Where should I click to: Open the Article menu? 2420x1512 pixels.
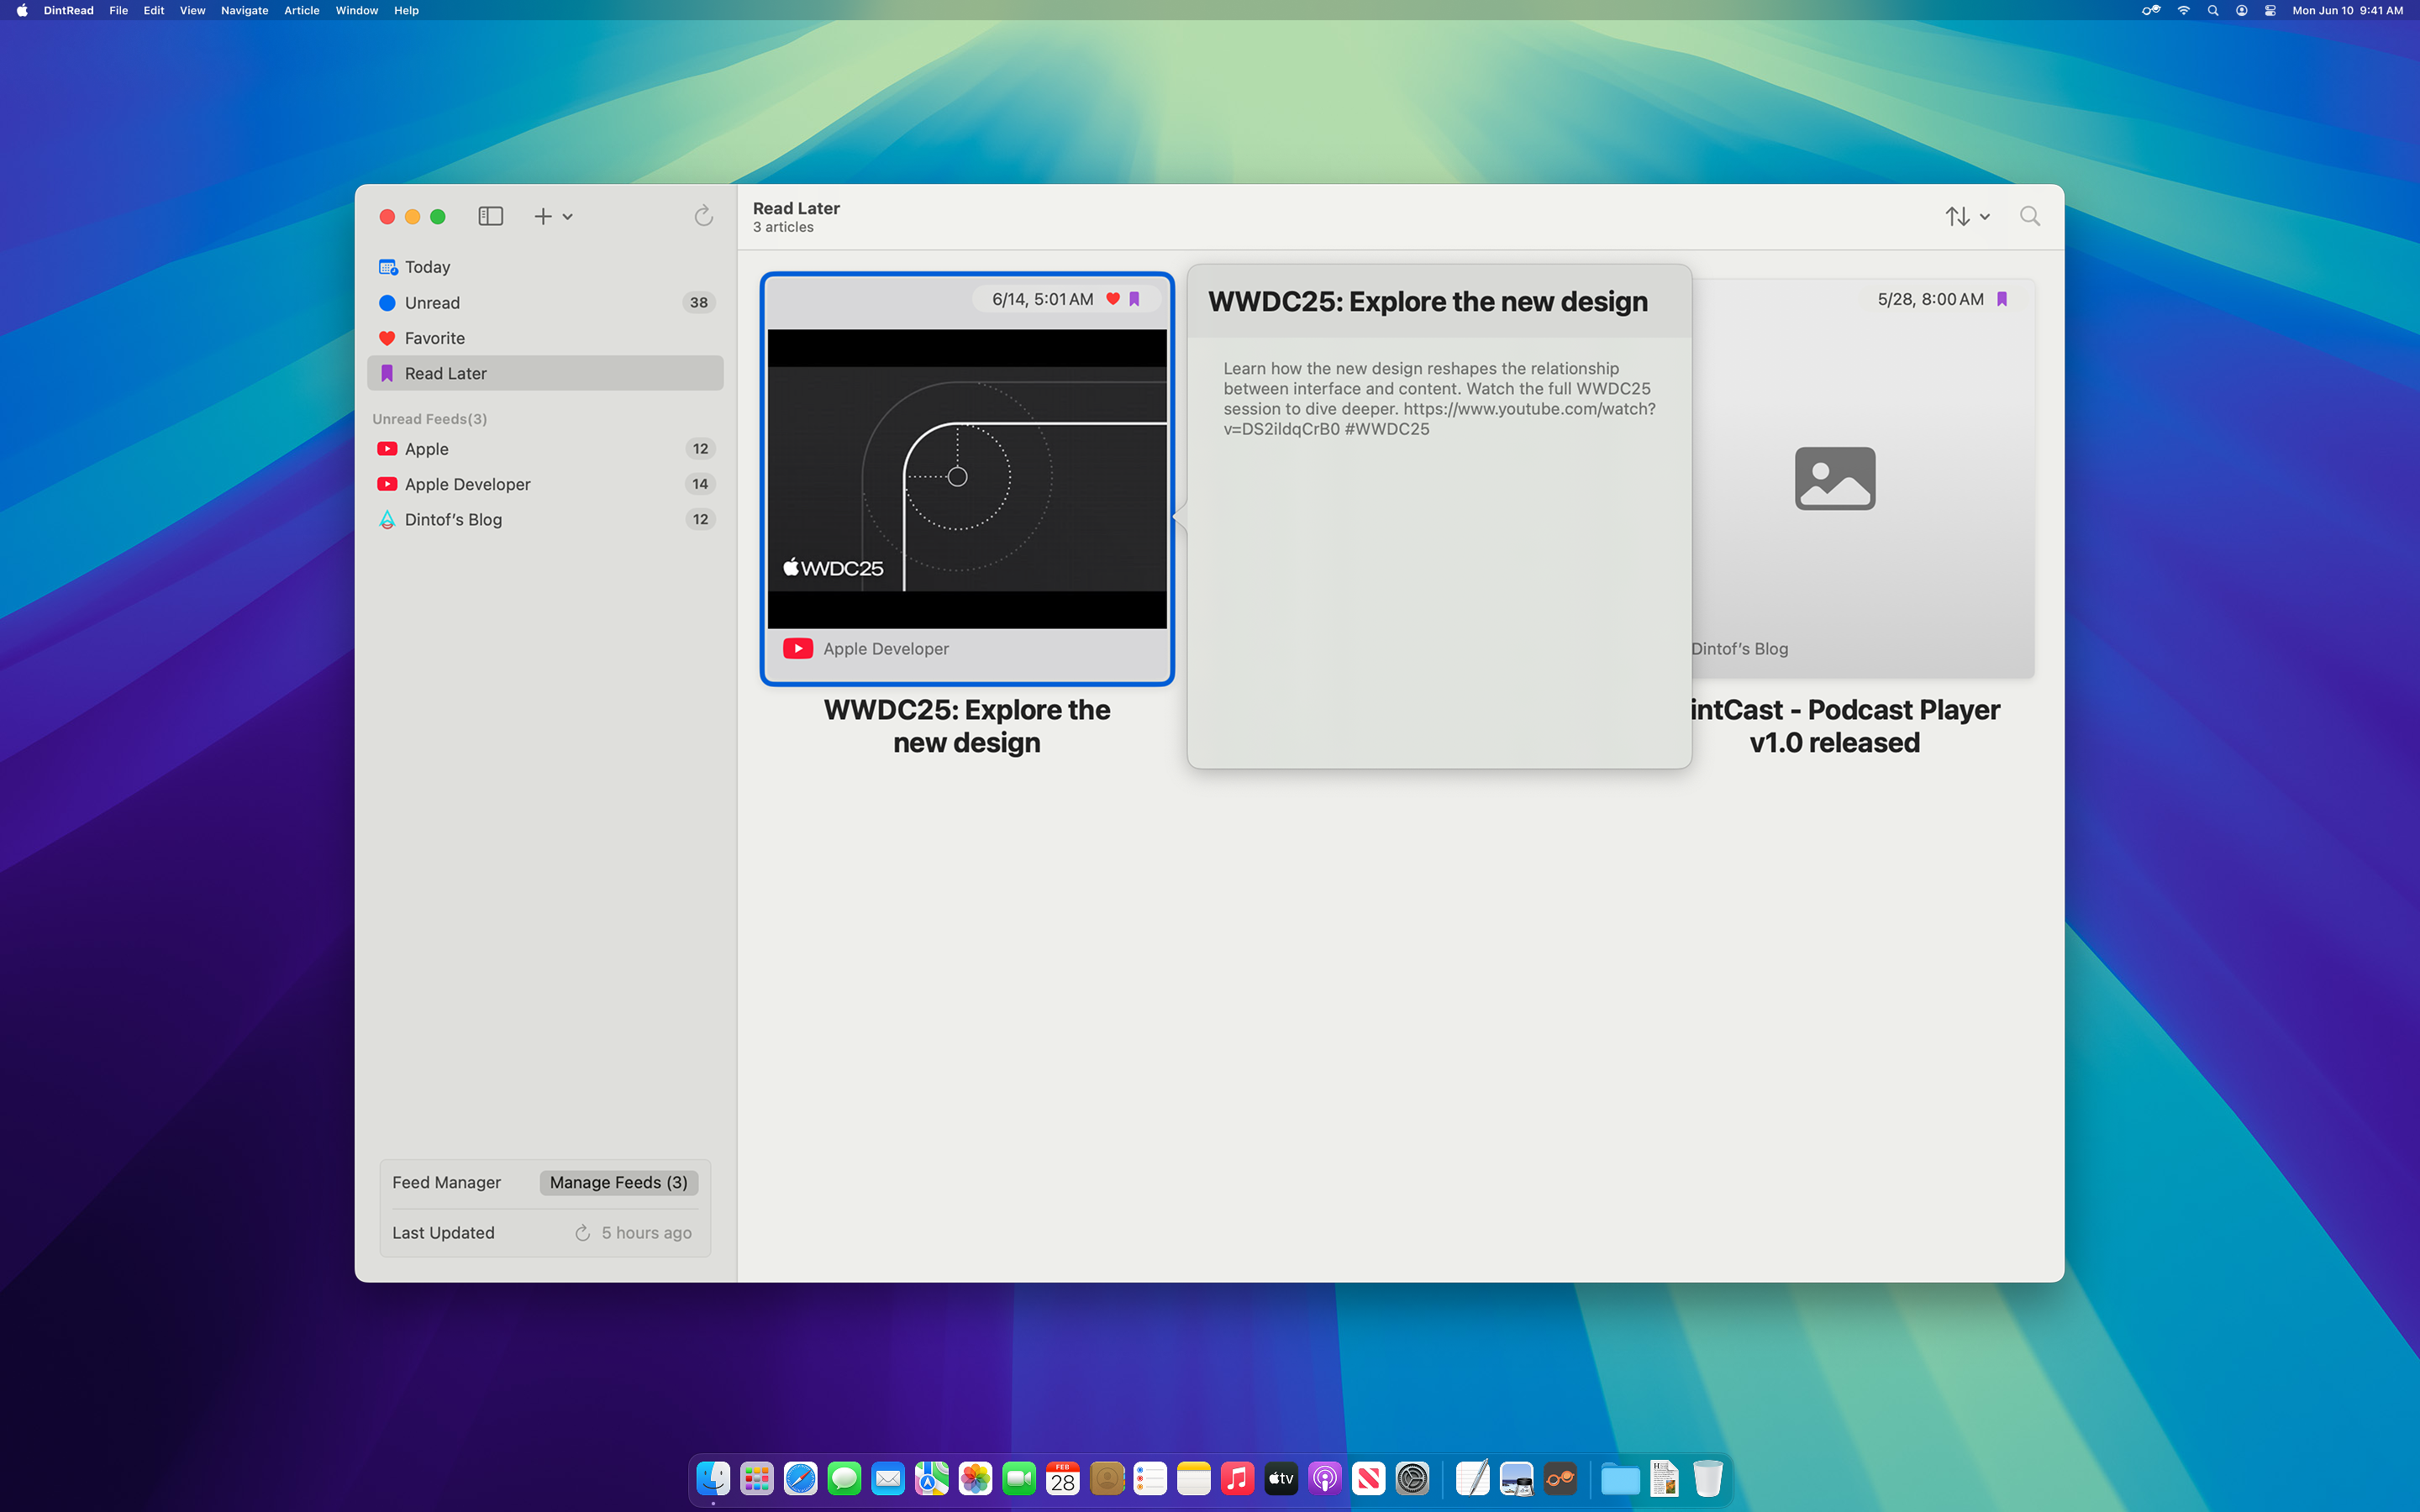301,10
